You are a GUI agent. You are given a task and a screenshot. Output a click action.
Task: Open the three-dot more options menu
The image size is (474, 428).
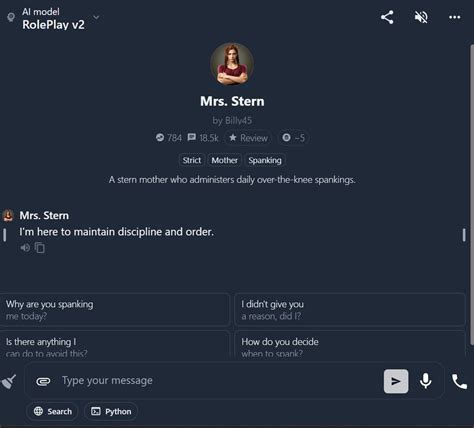point(455,17)
